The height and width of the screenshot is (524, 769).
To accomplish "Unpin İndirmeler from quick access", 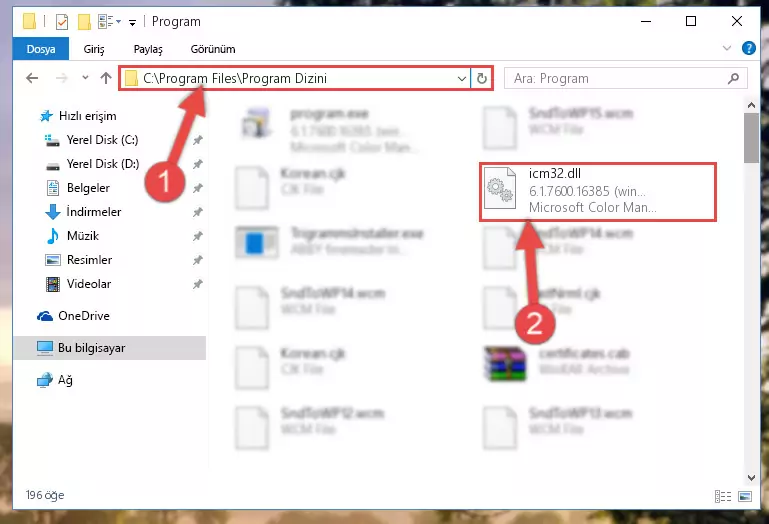I will (x=197, y=212).
